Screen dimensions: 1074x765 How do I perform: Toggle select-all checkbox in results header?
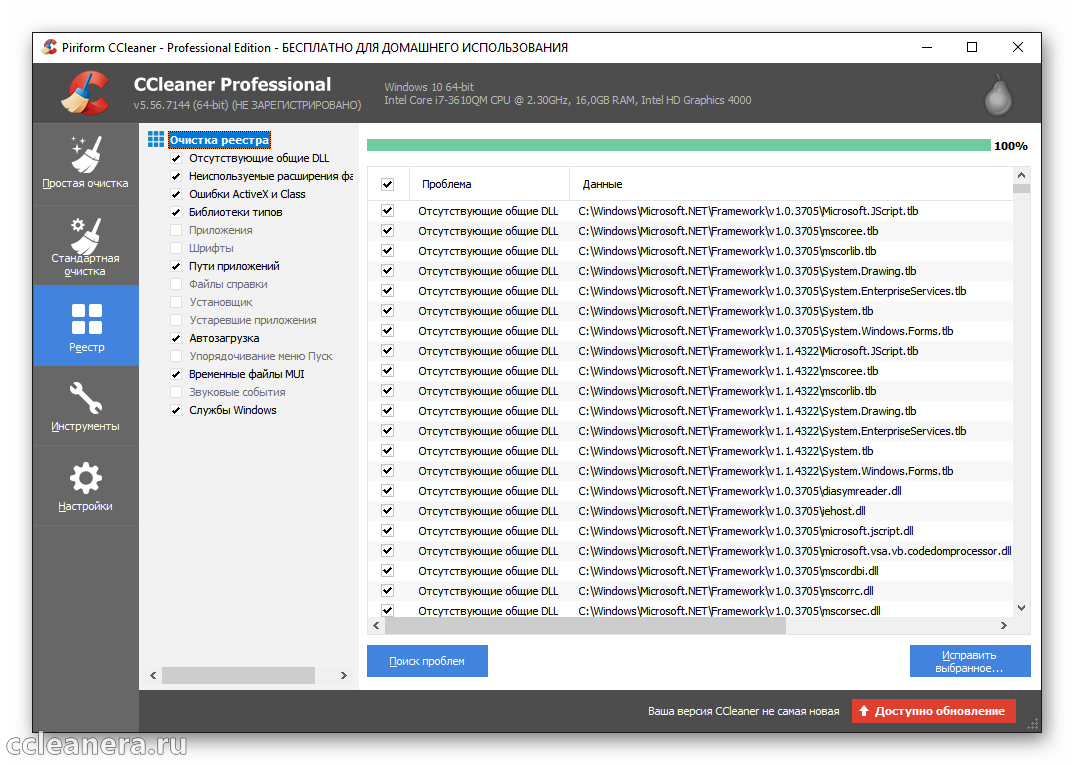coord(388,184)
